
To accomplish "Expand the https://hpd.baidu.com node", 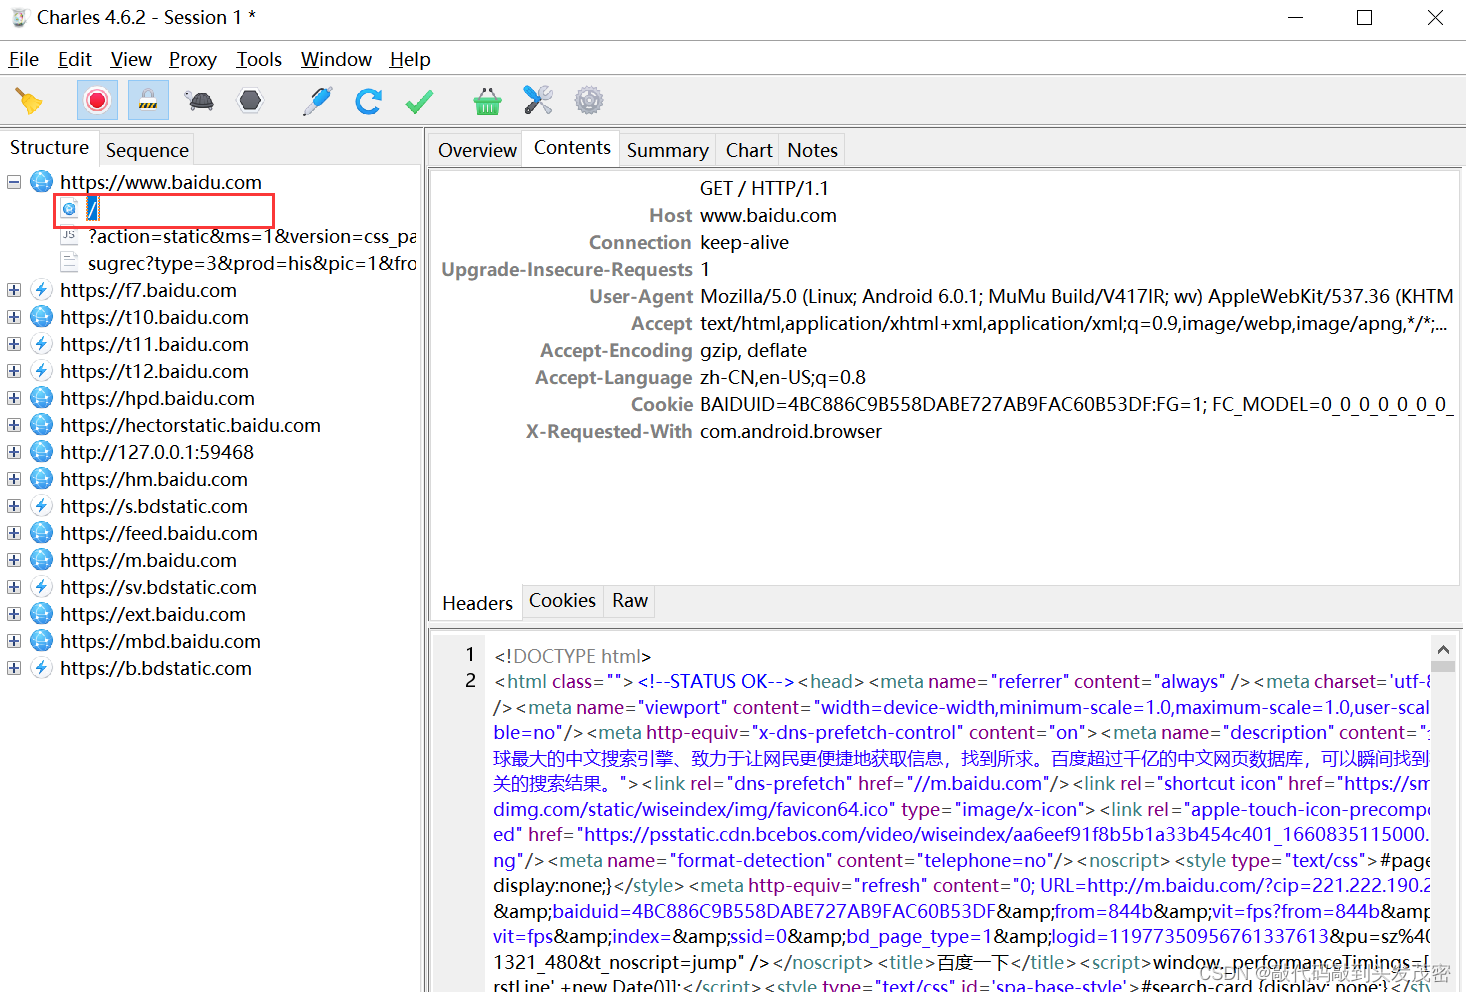I will click(x=14, y=398).
